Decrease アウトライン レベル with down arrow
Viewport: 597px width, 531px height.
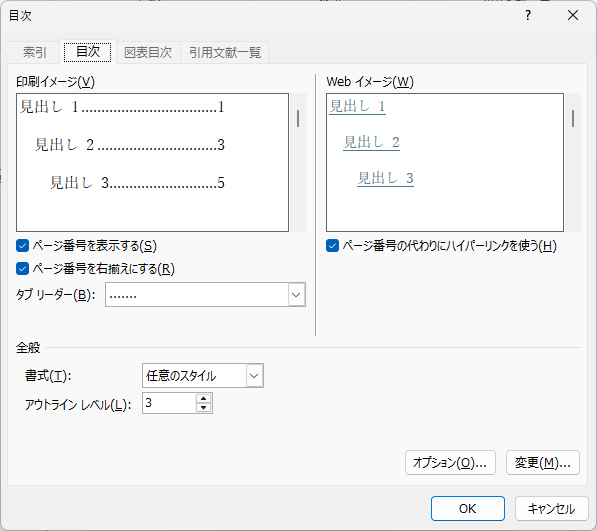tap(203, 408)
